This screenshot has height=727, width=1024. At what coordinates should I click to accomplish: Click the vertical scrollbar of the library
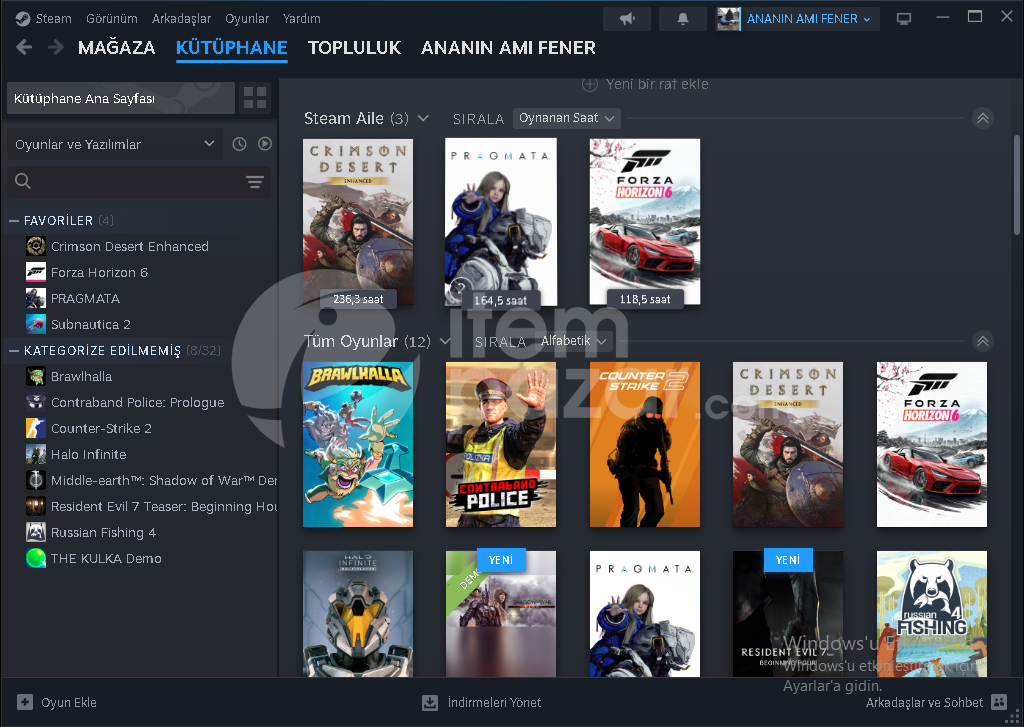click(1017, 185)
